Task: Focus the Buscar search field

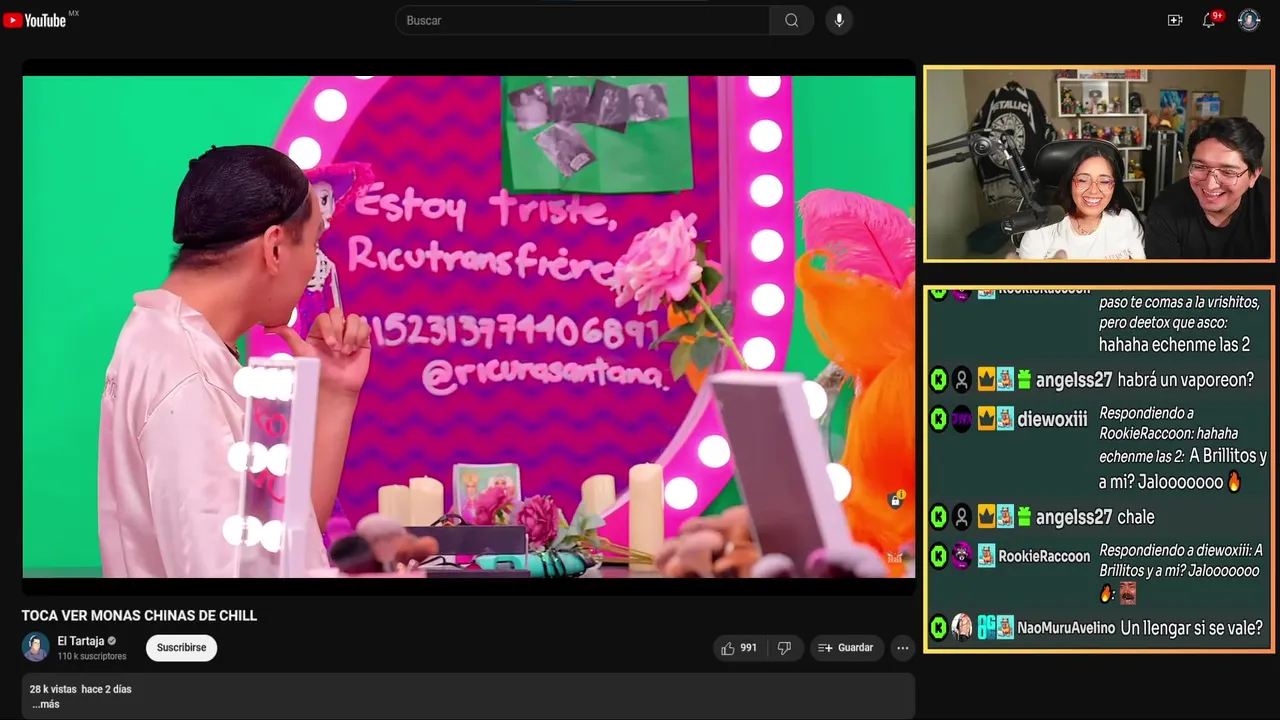Action: [583, 20]
